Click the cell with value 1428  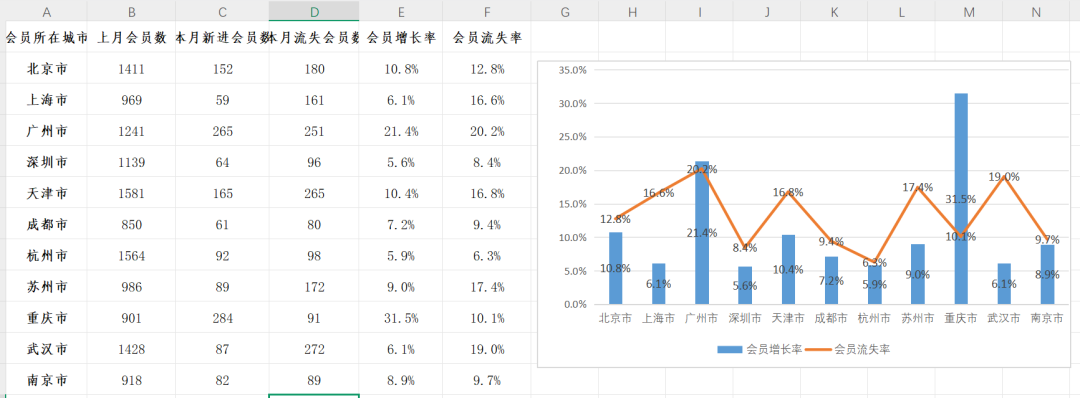point(132,349)
